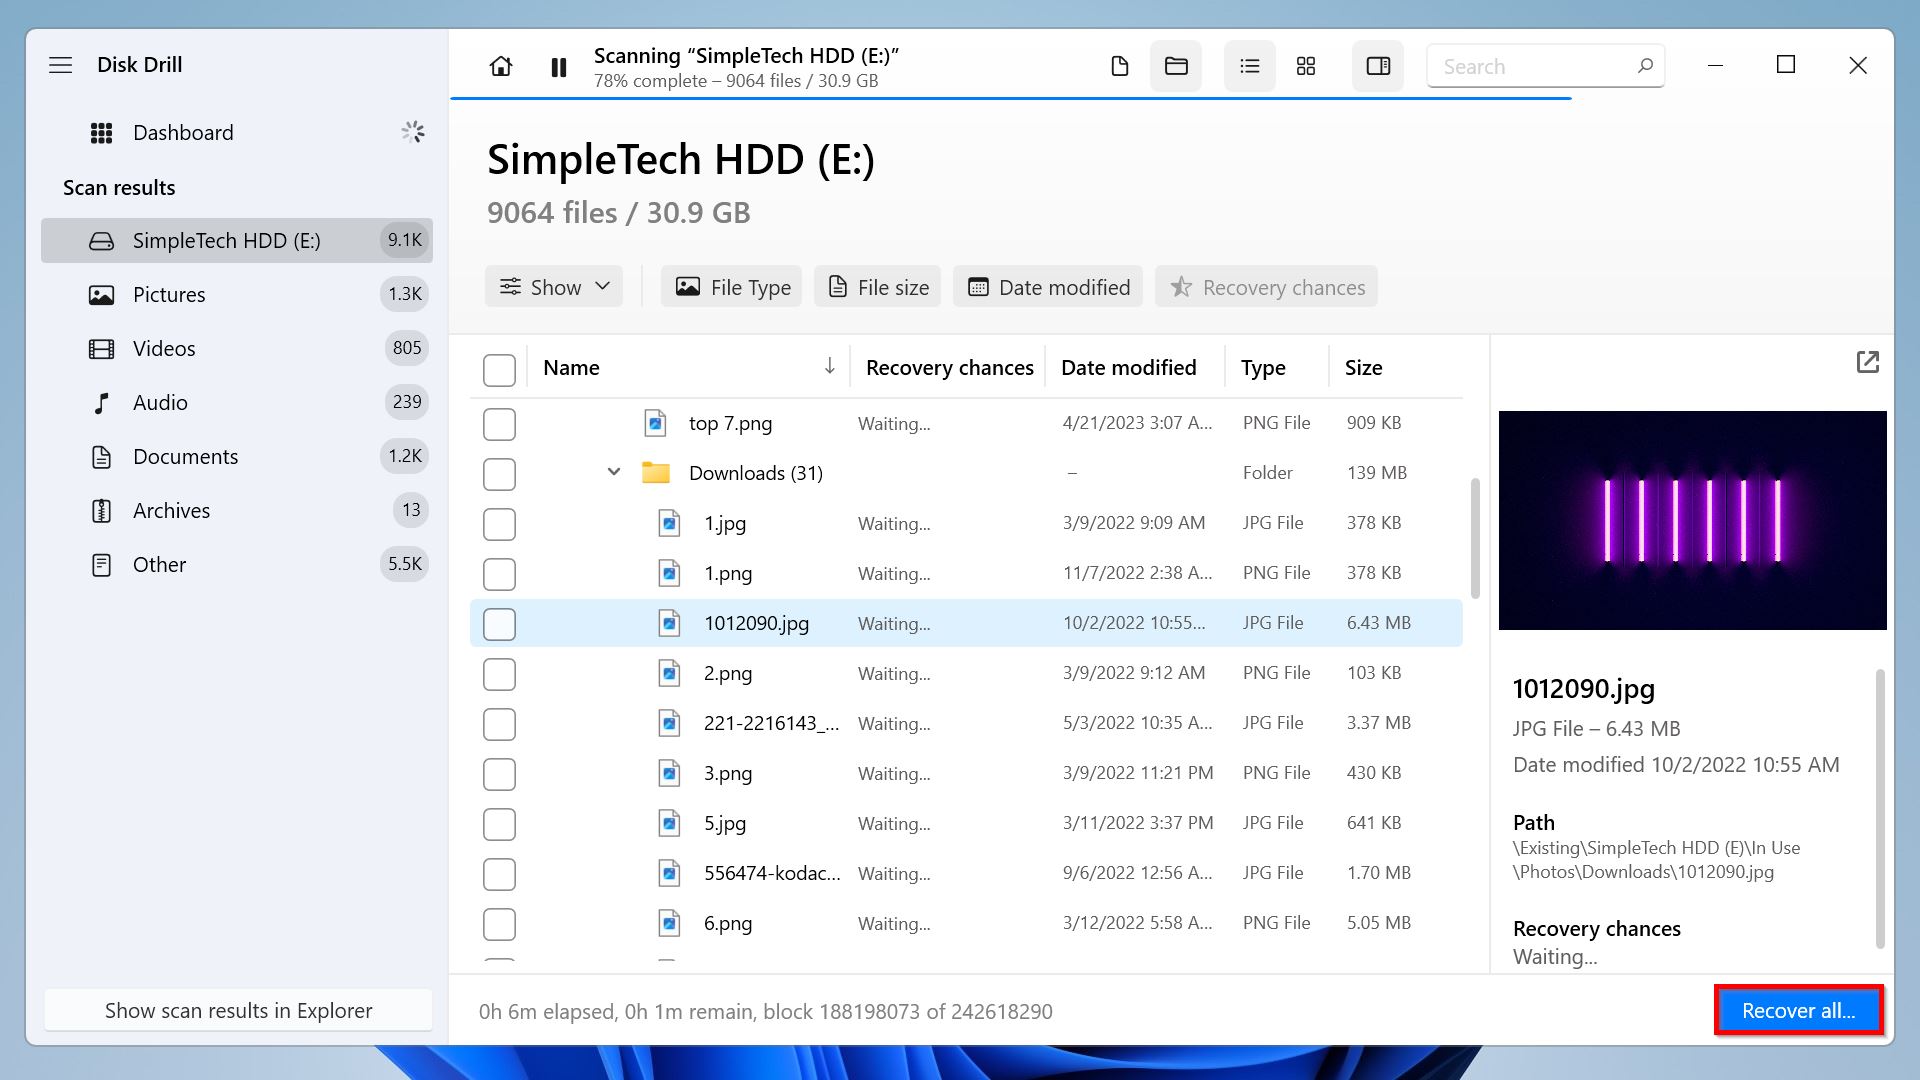Click the list view icon
This screenshot has width=1920, height=1080.
click(x=1247, y=66)
